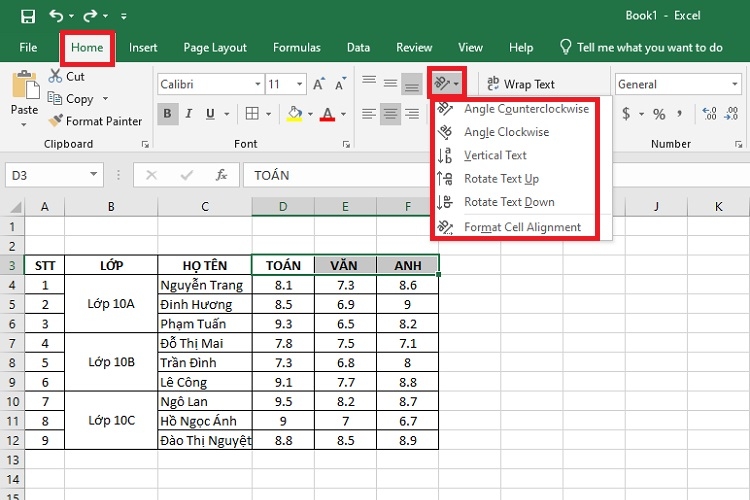Open the View tab
This screenshot has width=750, height=500.
(x=470, y=47)
